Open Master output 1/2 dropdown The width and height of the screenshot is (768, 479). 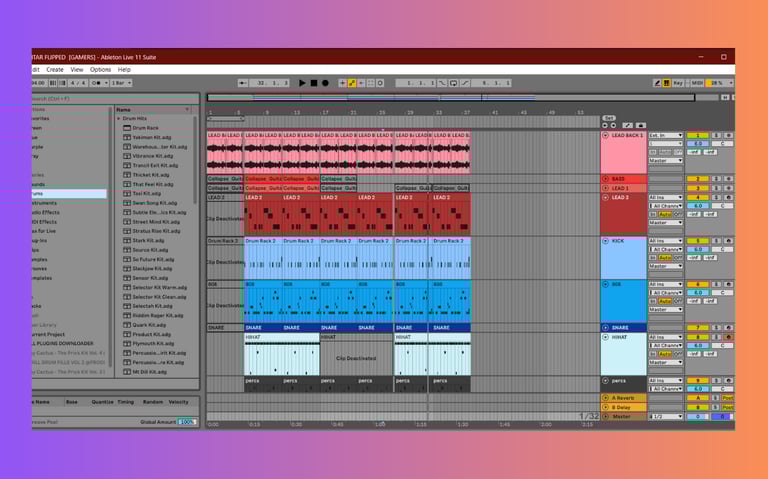coord(666,416)
